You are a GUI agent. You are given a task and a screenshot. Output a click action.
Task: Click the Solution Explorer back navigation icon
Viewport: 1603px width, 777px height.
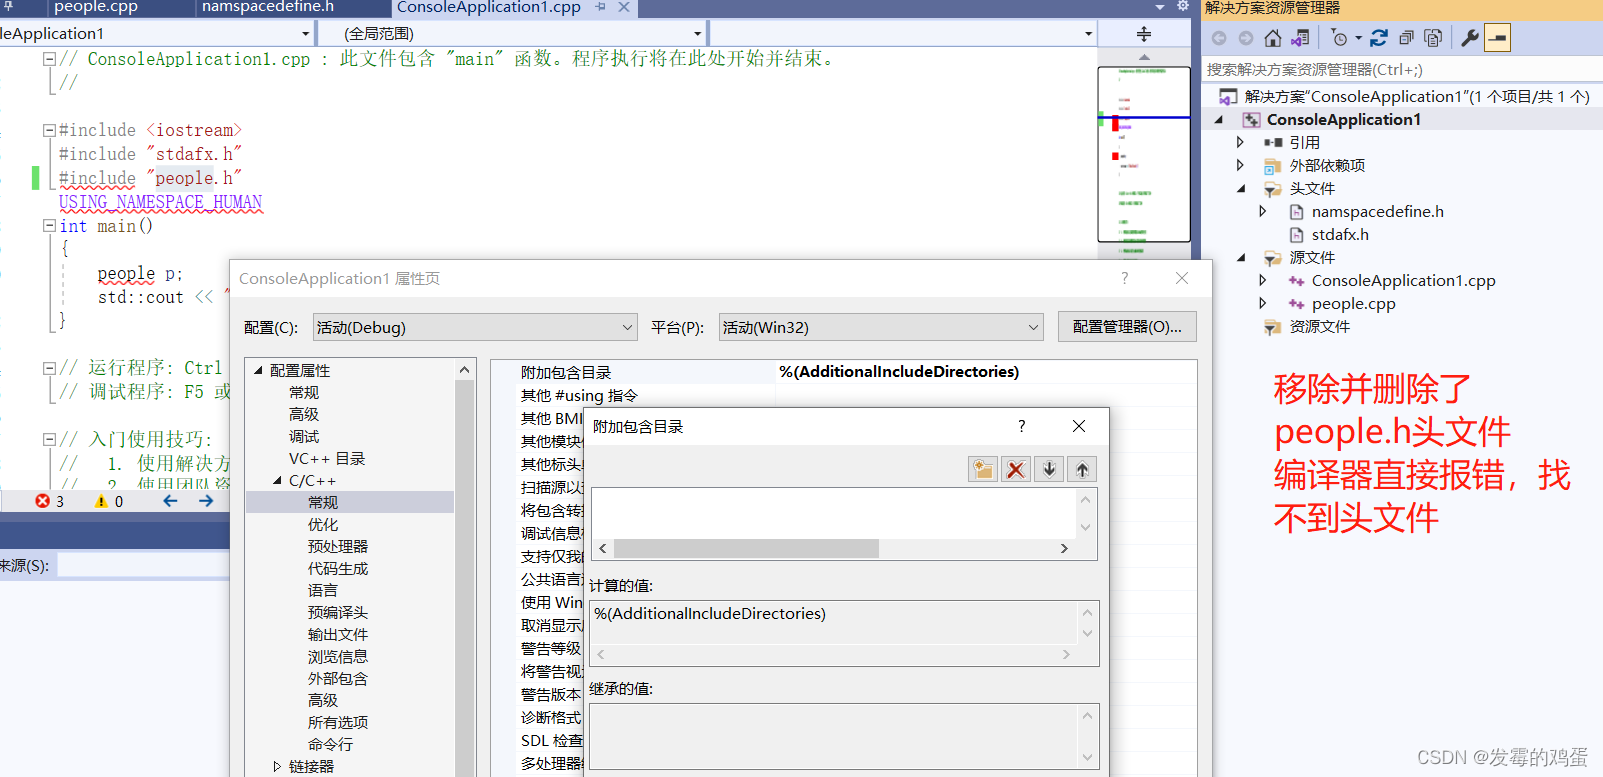1219,38
